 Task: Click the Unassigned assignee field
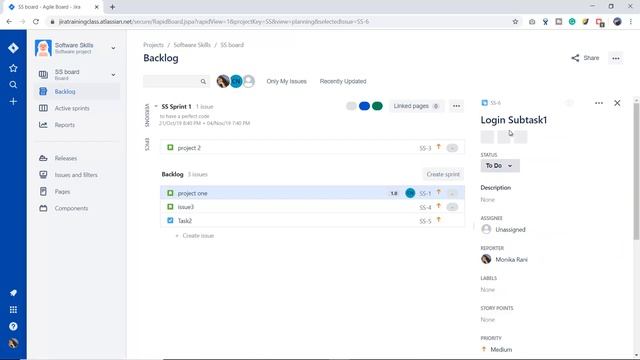503,229
